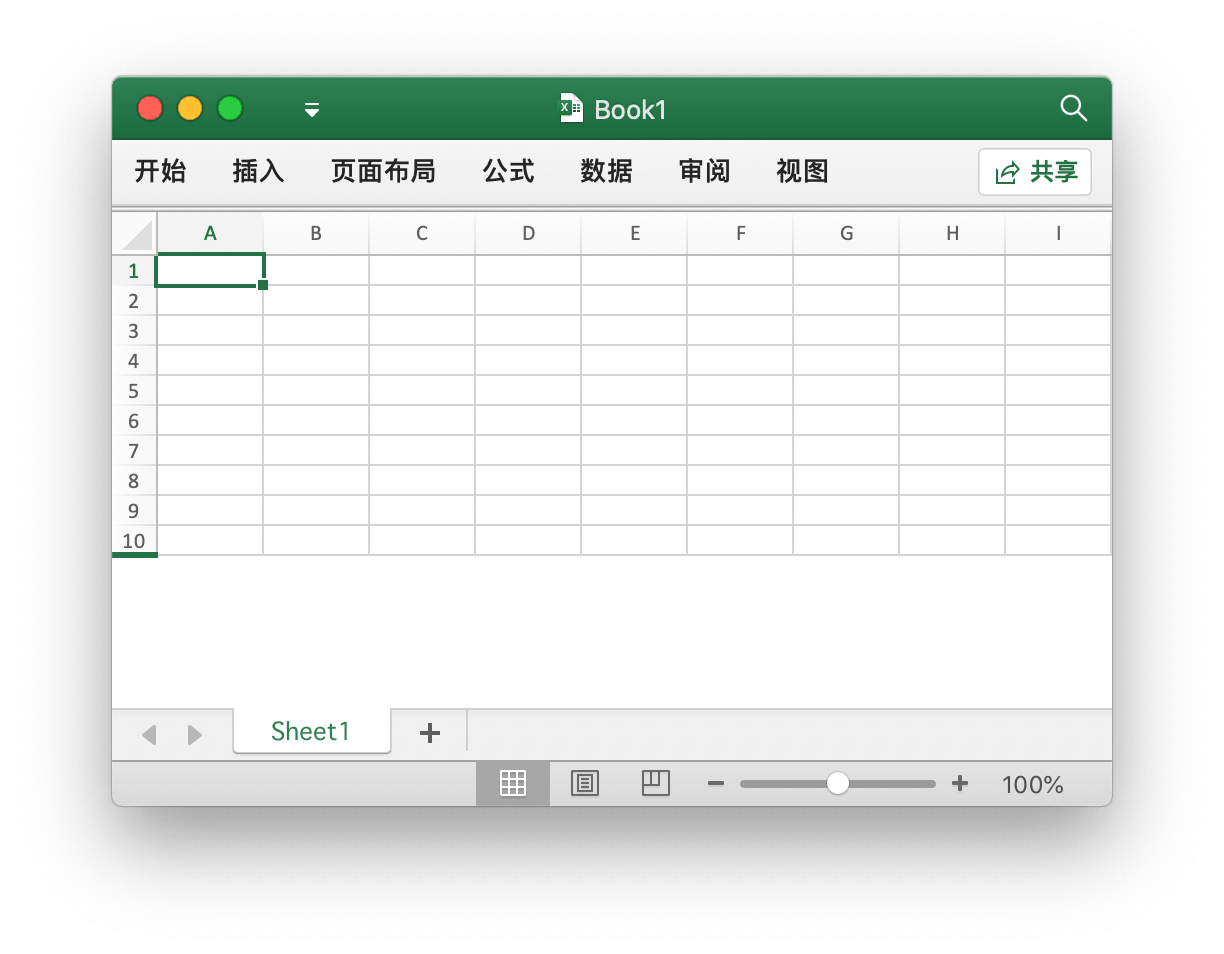This screenshot has width=1224, height=954.
Task: Go to previous sheet arrow
Action: [149, 735]
